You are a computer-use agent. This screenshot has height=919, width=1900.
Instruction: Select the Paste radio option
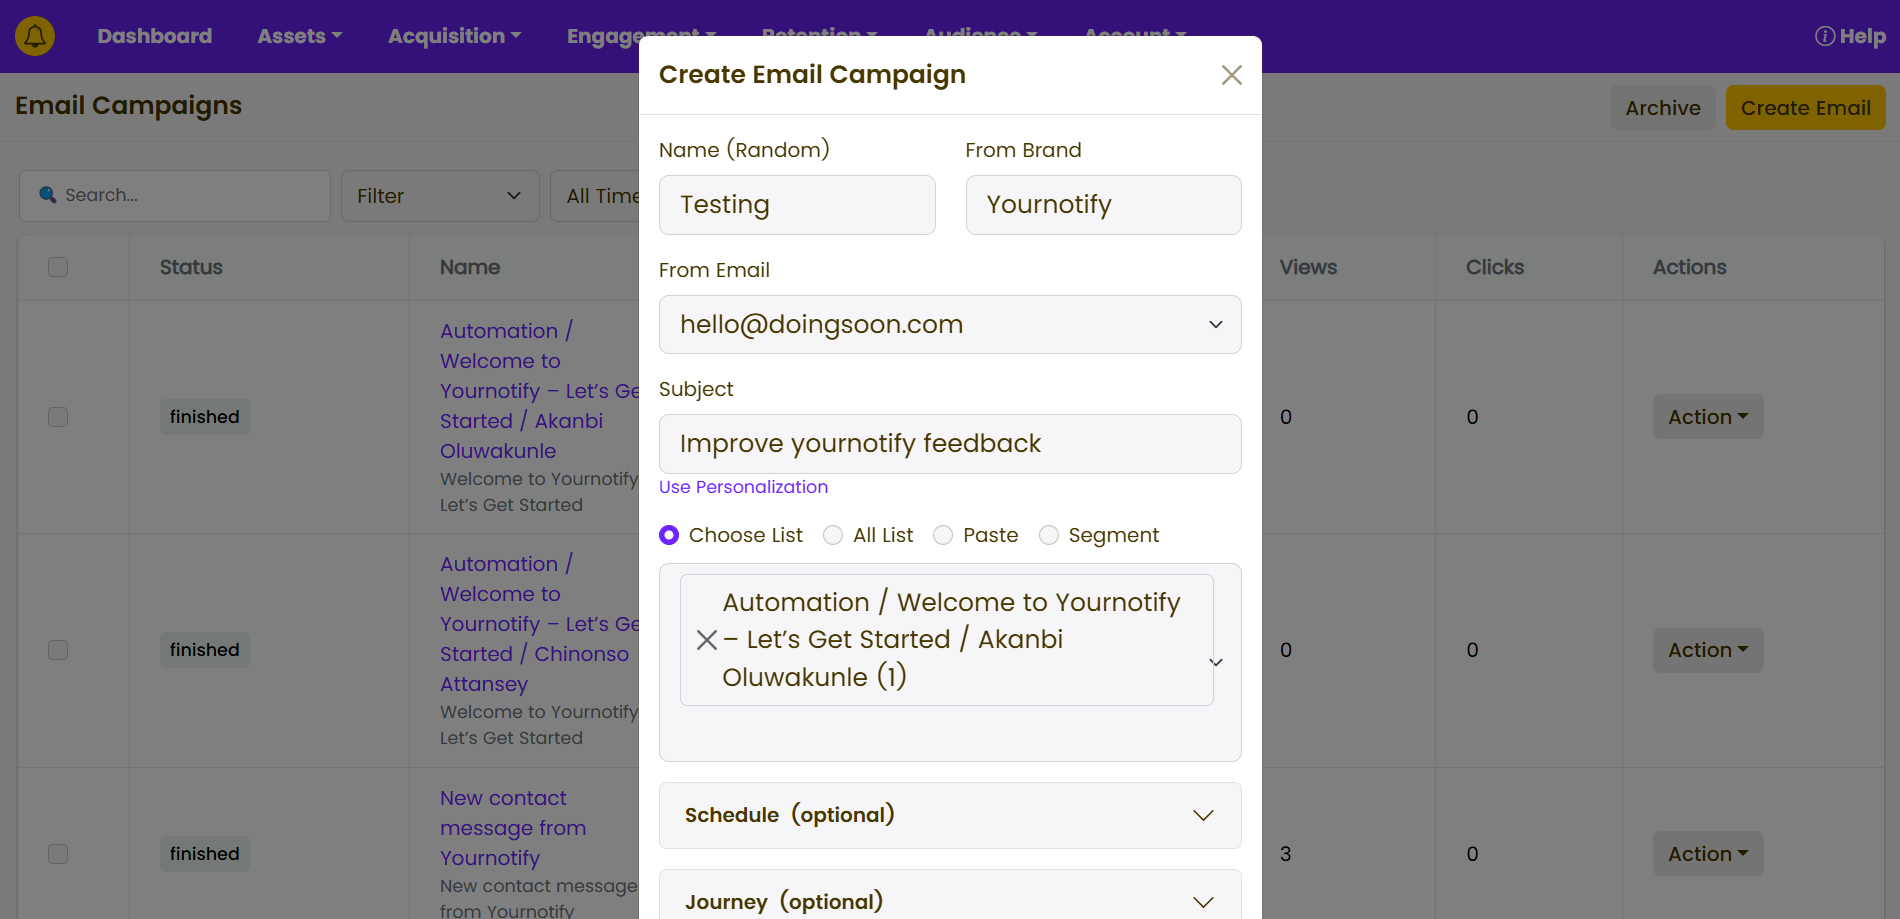pyautogui.click(x=943, y=535)
